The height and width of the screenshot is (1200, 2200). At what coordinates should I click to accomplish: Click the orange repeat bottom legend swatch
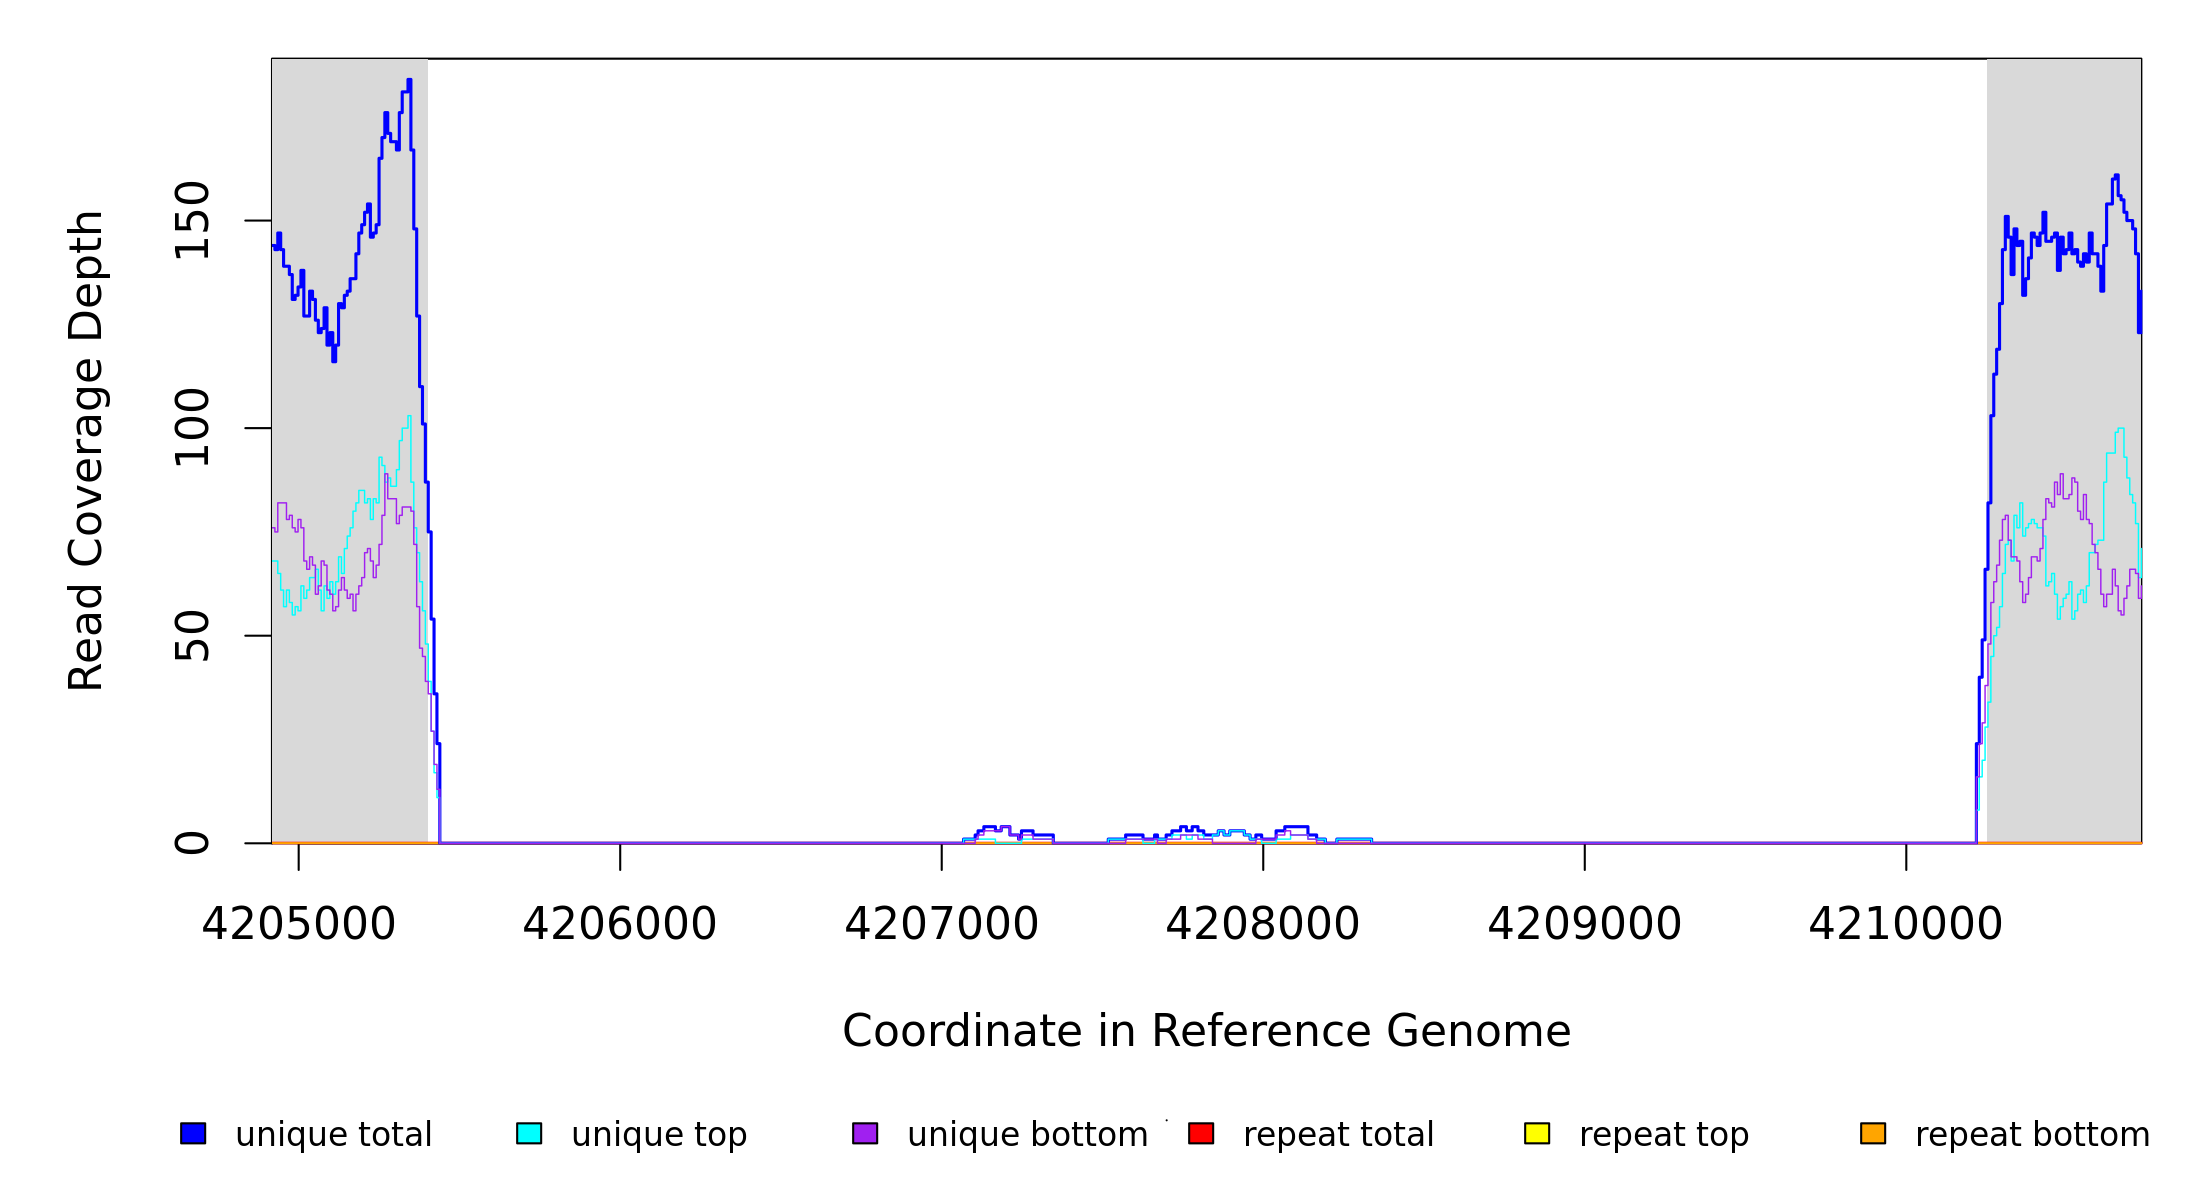click(x=1873, y=1133)
